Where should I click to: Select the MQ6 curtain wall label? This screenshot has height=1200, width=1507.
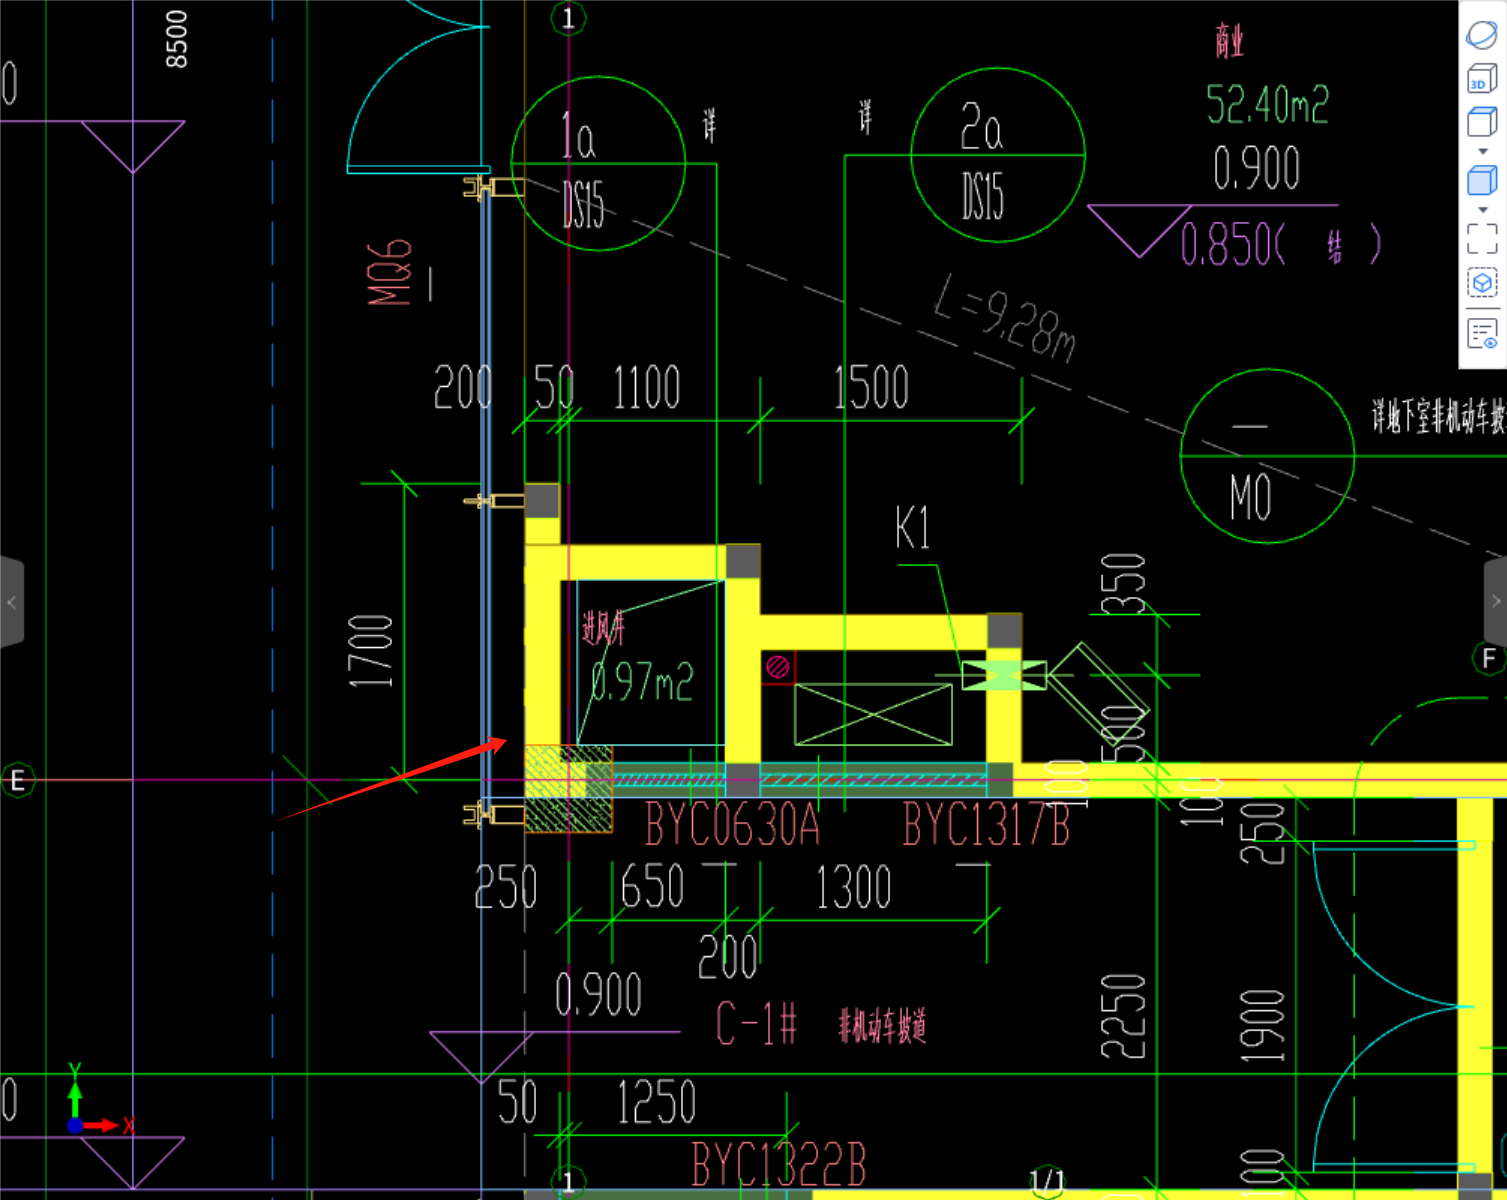[x=389, y=272]
